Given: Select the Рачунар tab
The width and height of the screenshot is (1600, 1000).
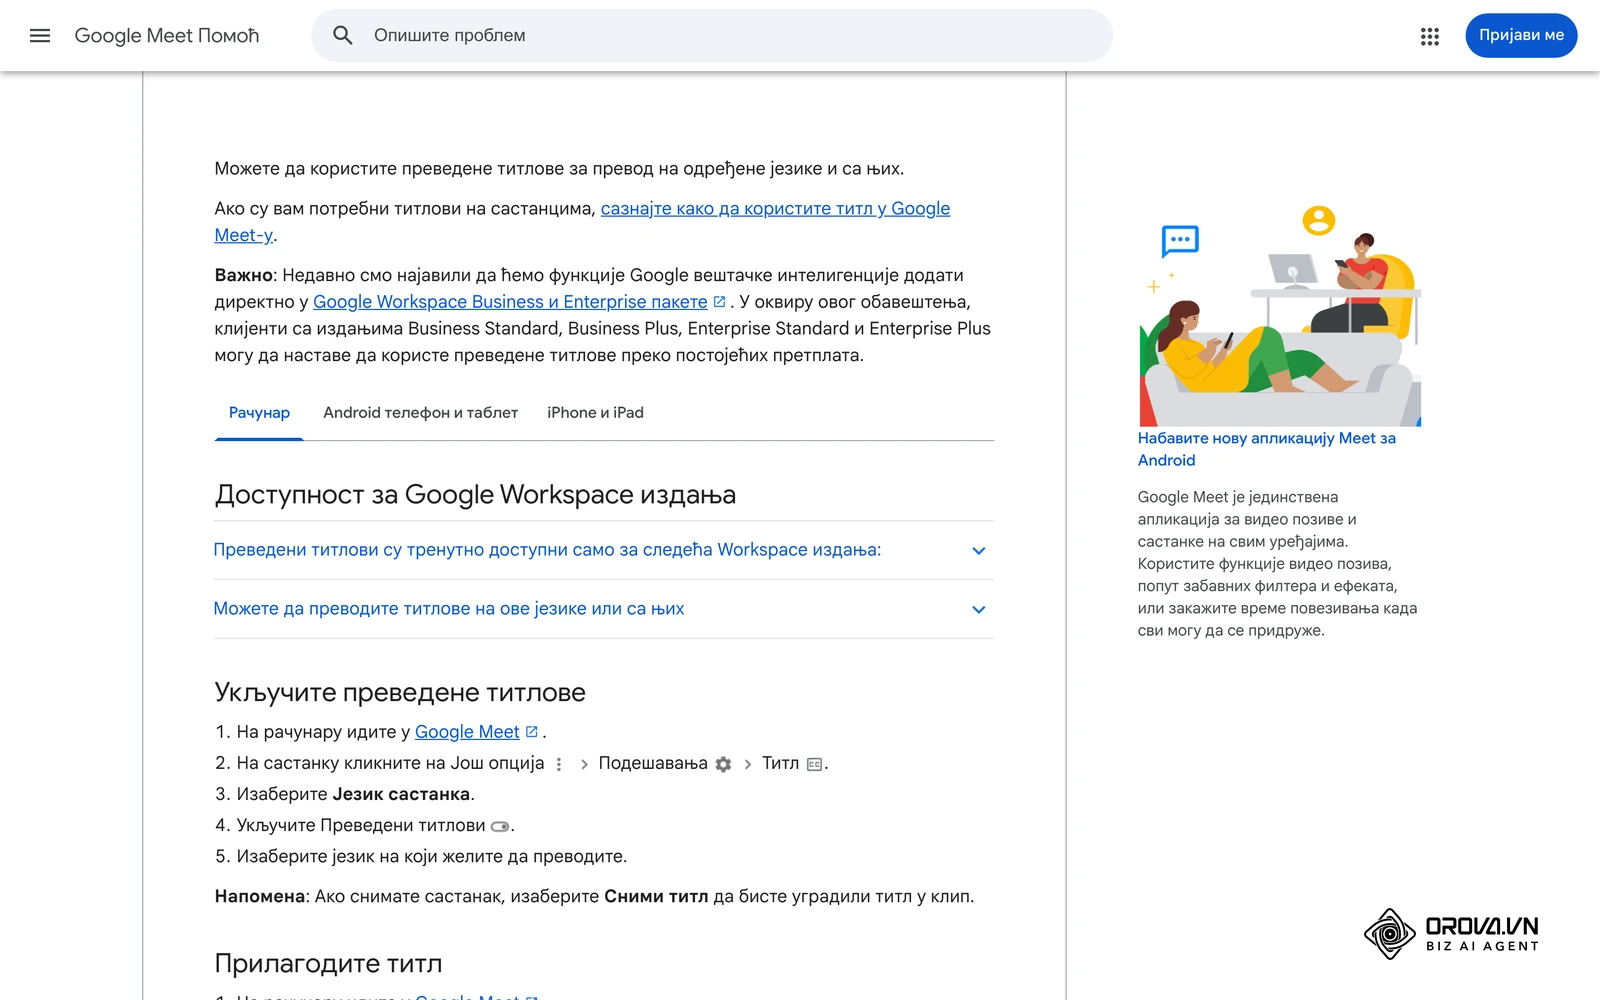Looking at the screenshot, I should click(x=259, y=413).
